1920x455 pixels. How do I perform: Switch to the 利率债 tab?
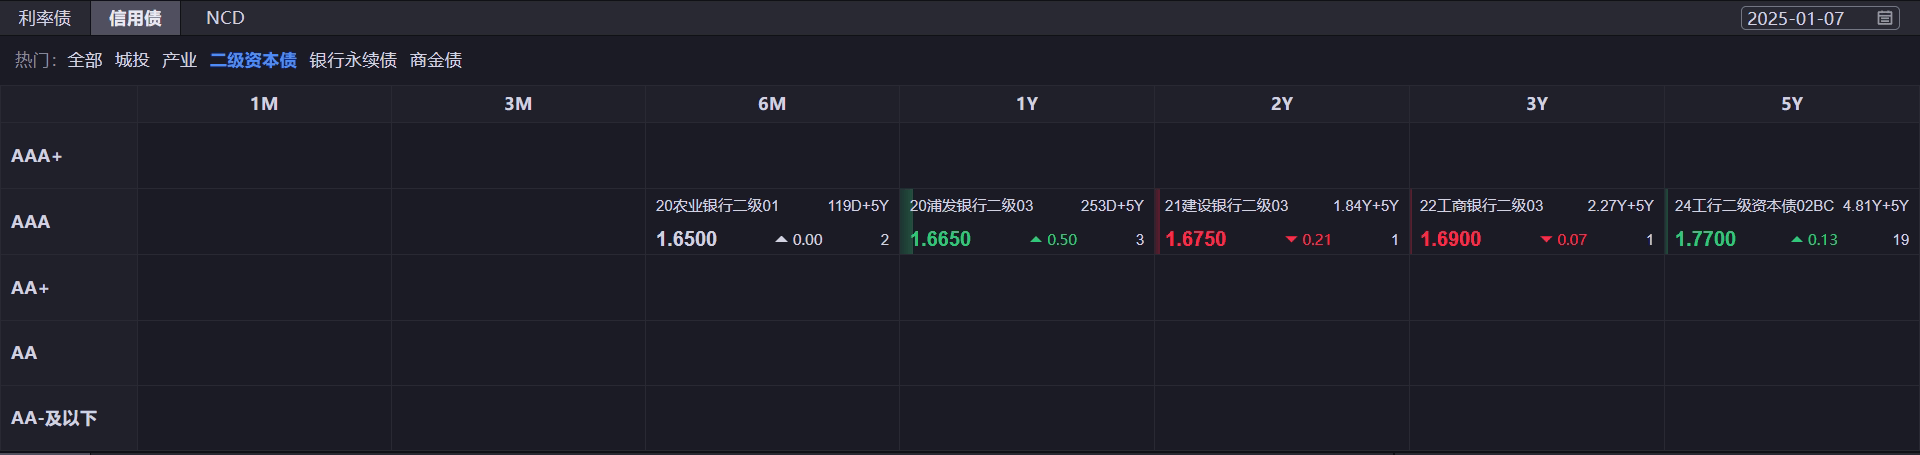(x=45, y=18)
